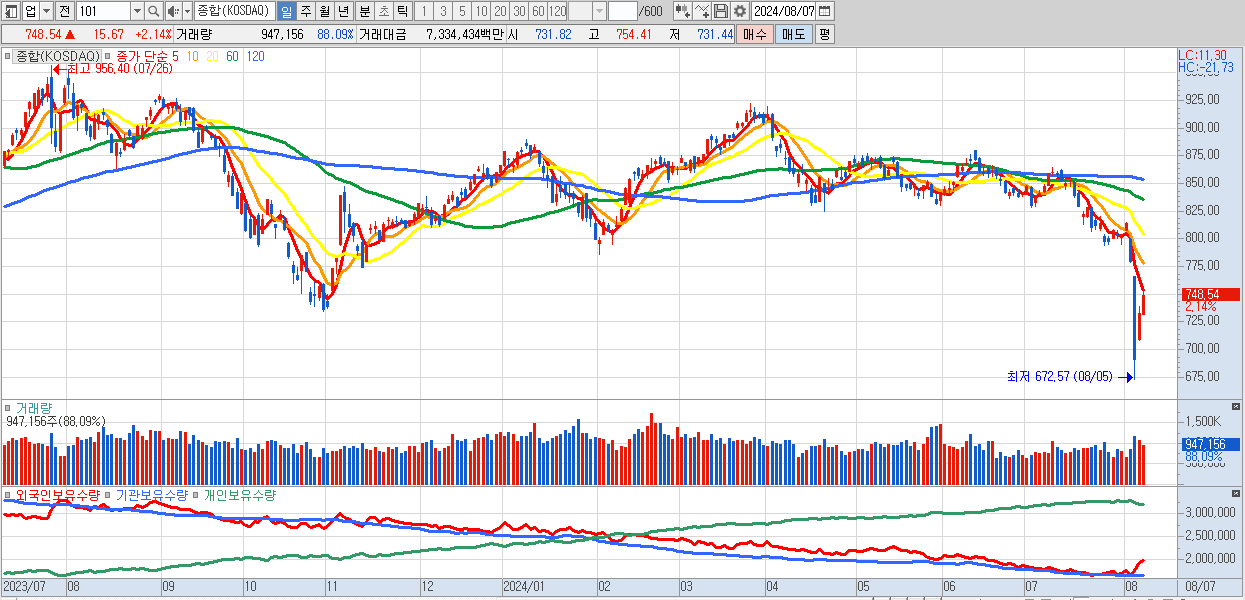Click the 기관보유수량 legend label
This screenshot has height=600, width=1245.
click(151, 495)
